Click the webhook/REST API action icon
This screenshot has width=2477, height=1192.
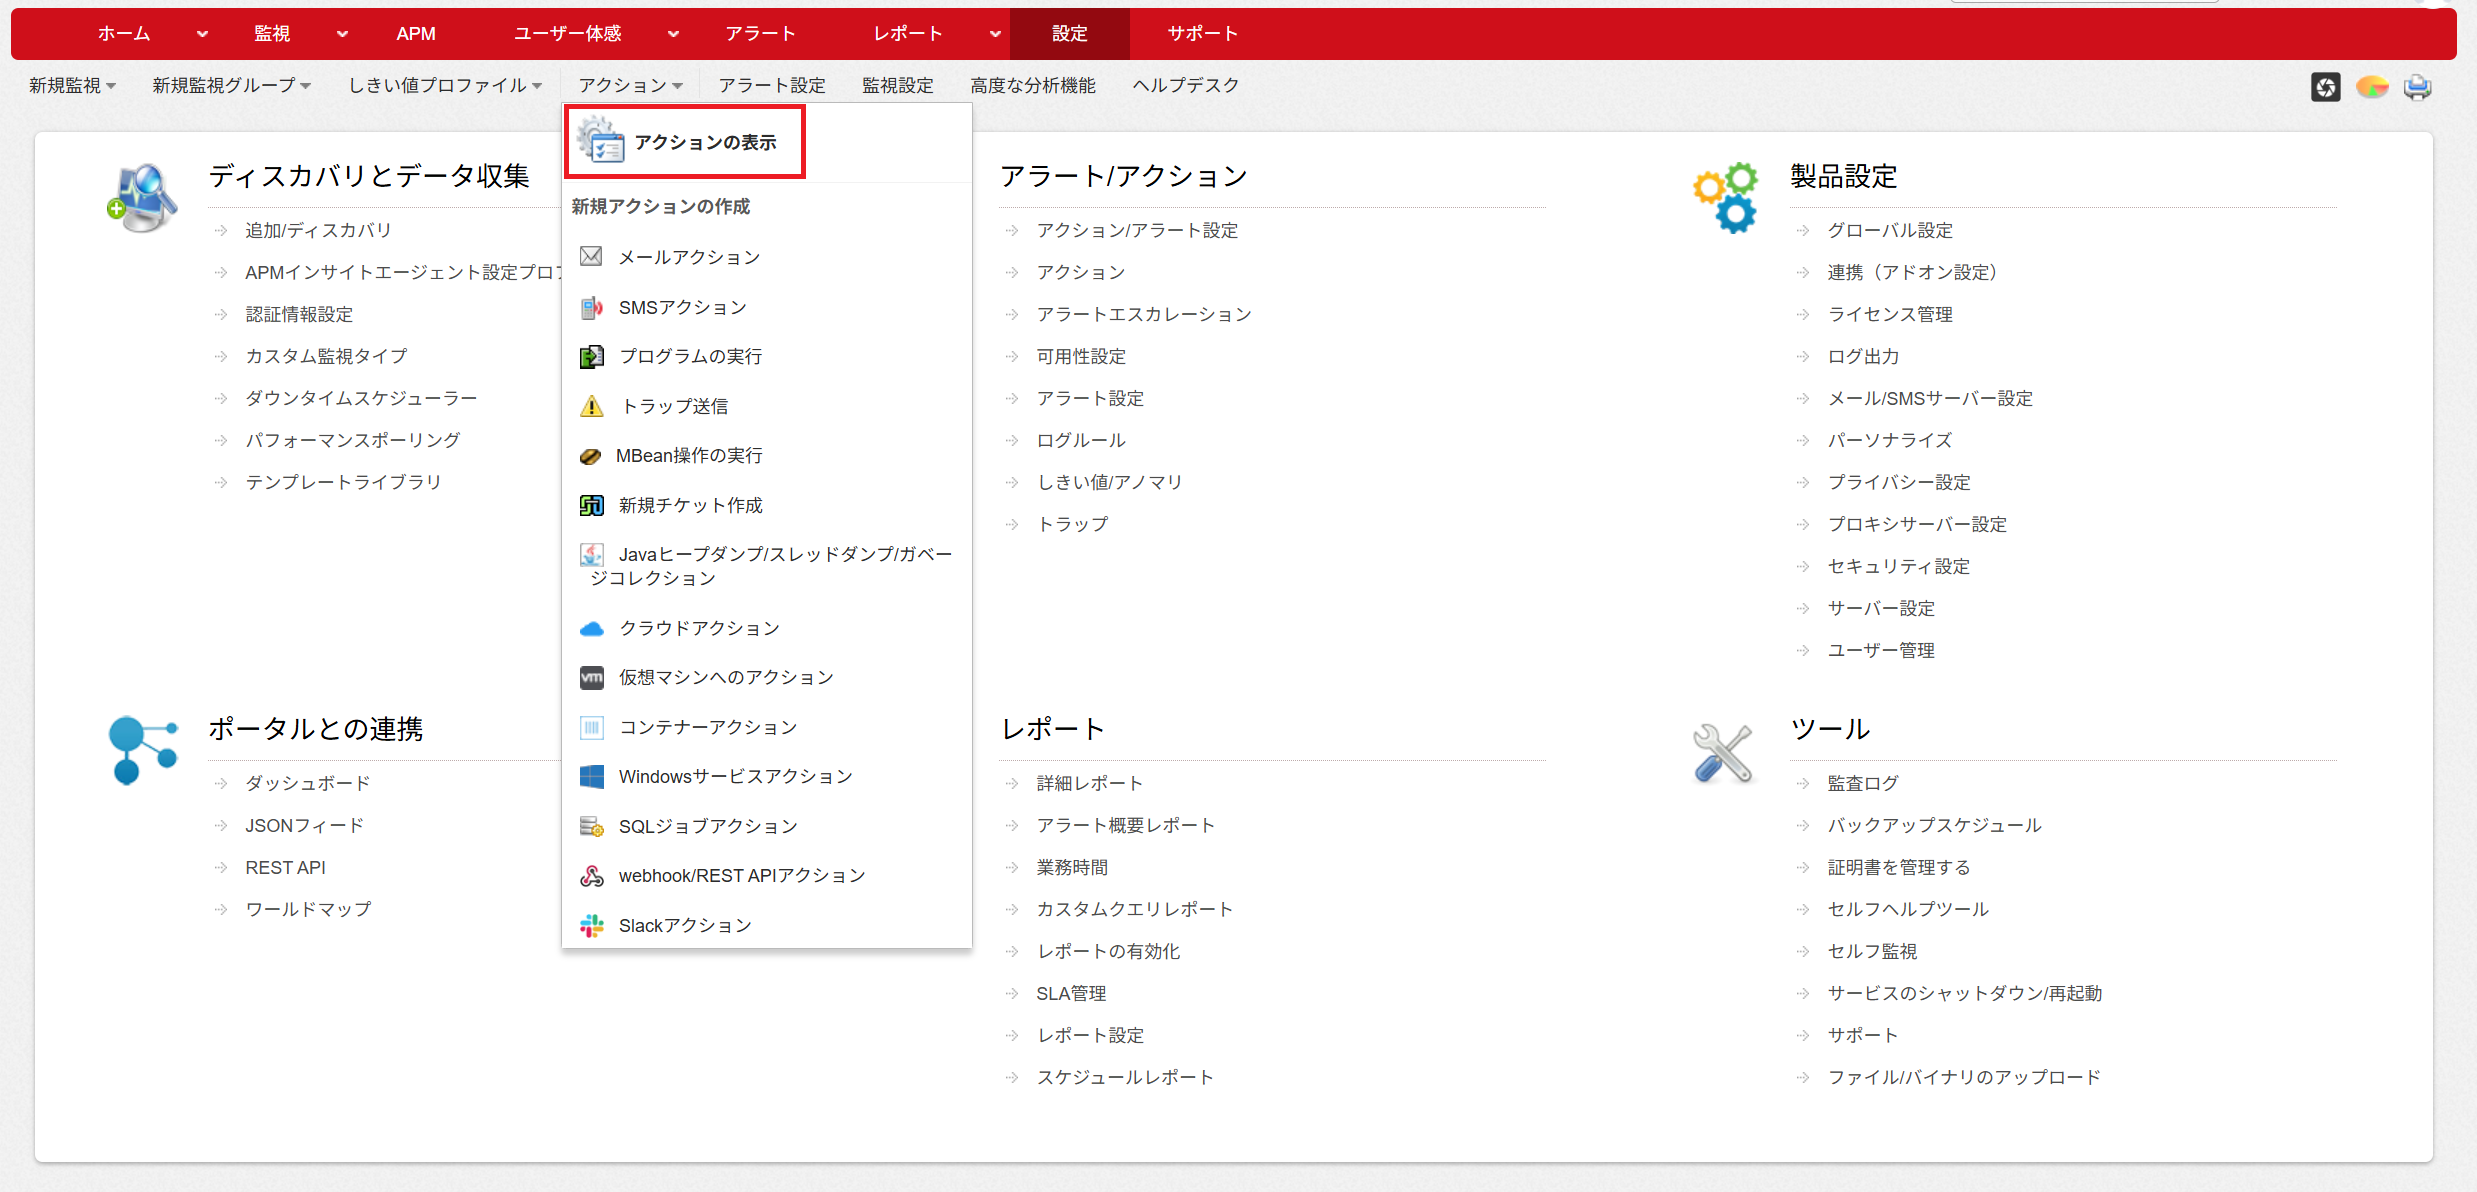(x=591, y=875)
